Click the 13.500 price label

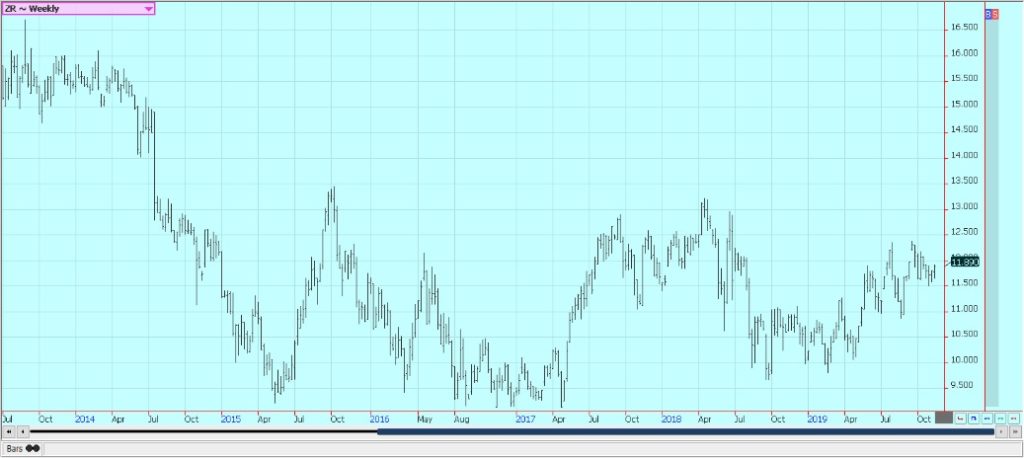(x=964, y=180)
